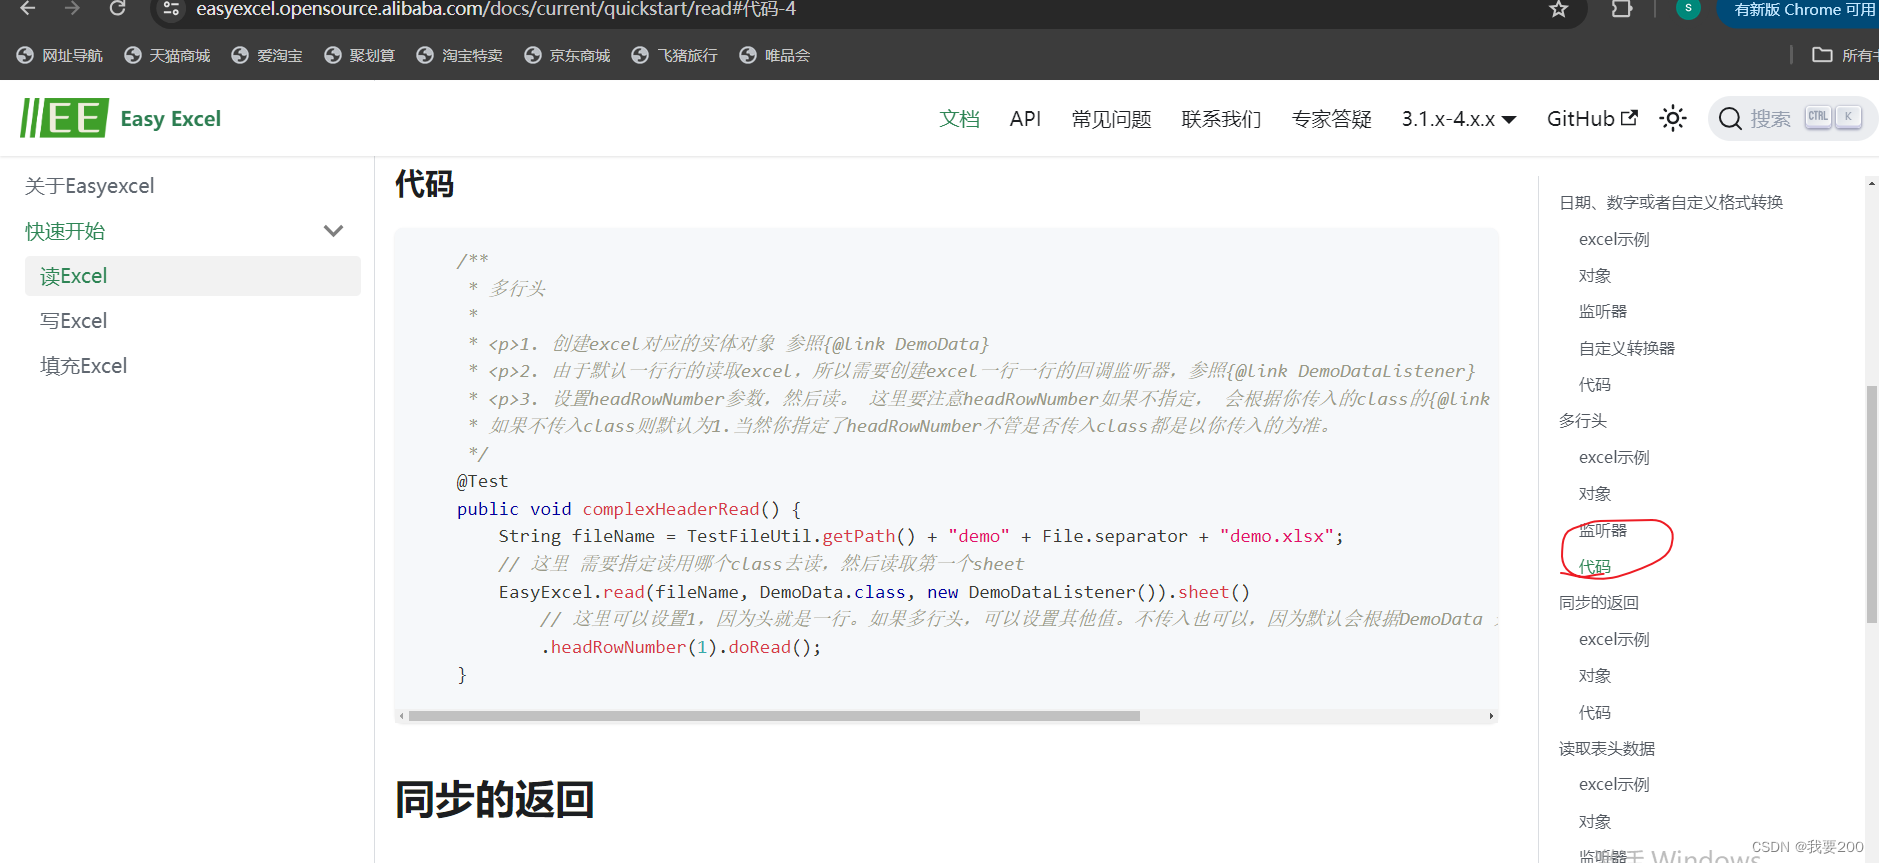Screen dimensions: 1879x863
Task: Select 填充Excel in sidebar
Action: tap(84, 366)
